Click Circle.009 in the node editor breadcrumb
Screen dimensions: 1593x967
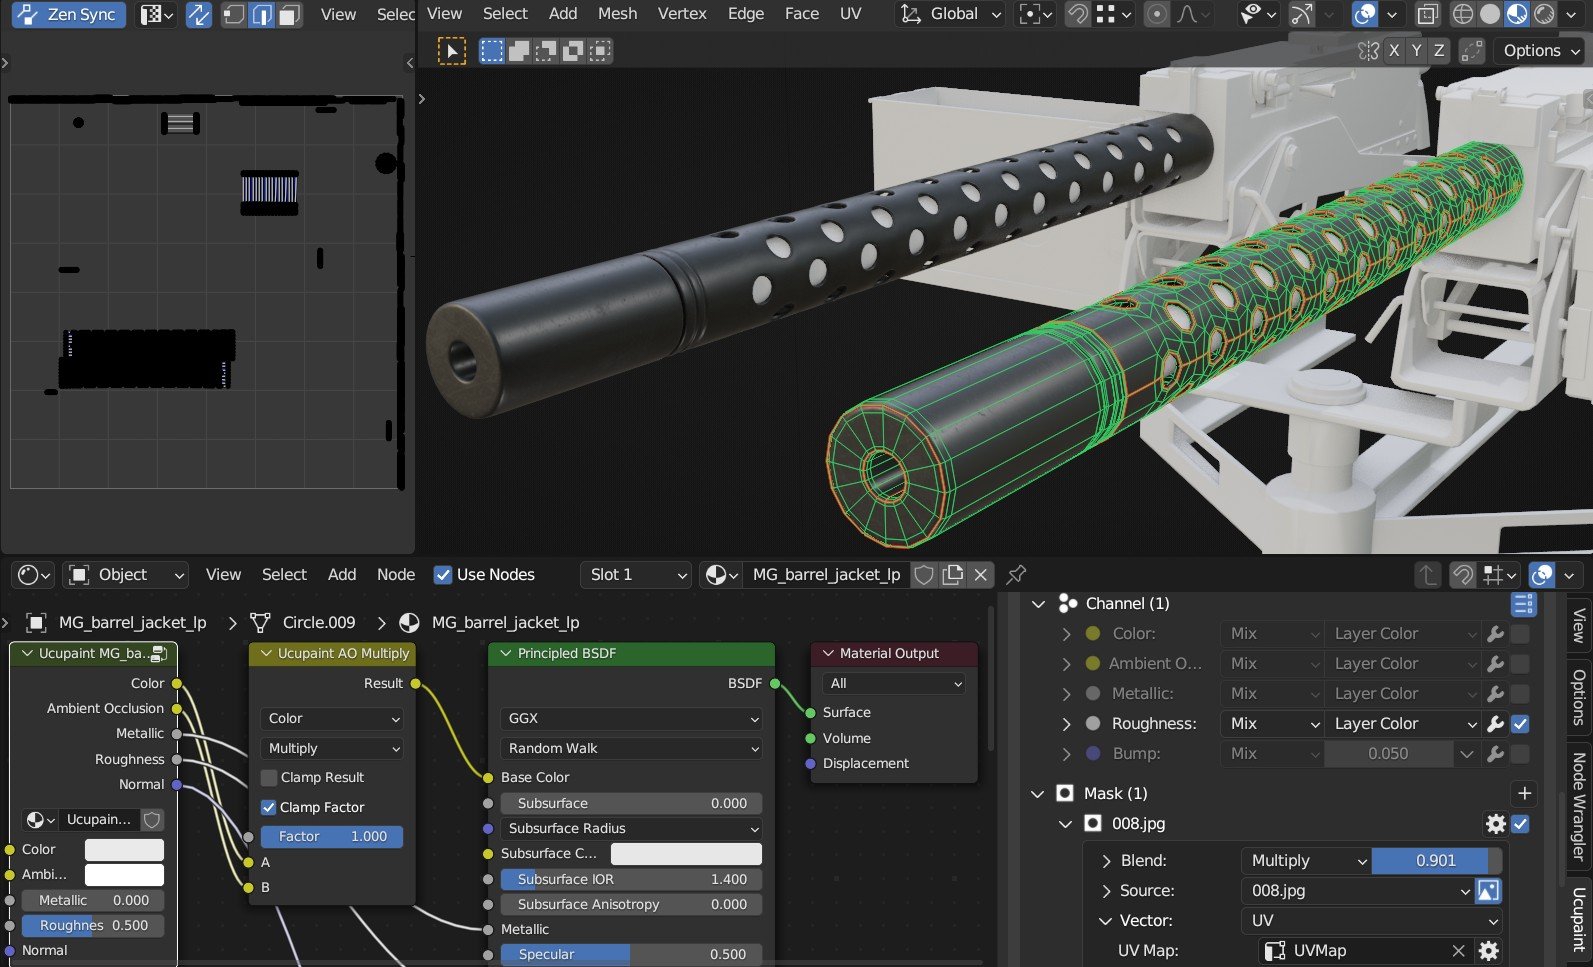click(x=319, y=623)
